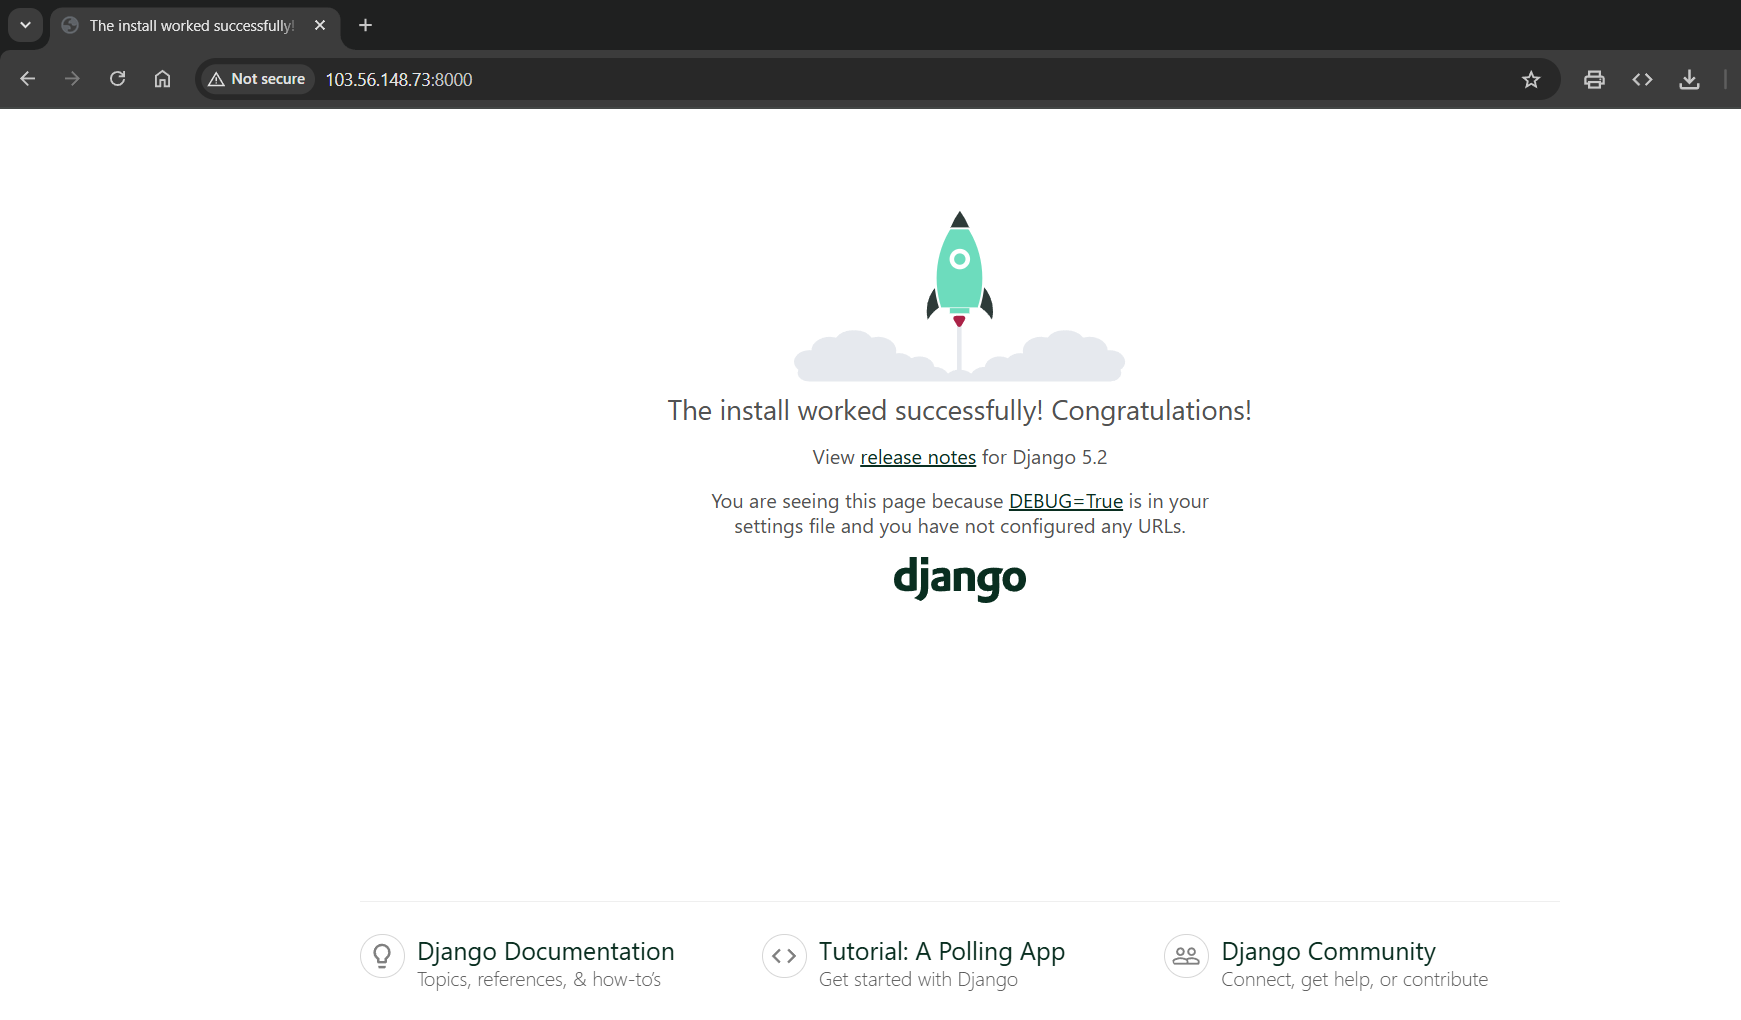
Task: Open the browser home page
Action: 162,79
